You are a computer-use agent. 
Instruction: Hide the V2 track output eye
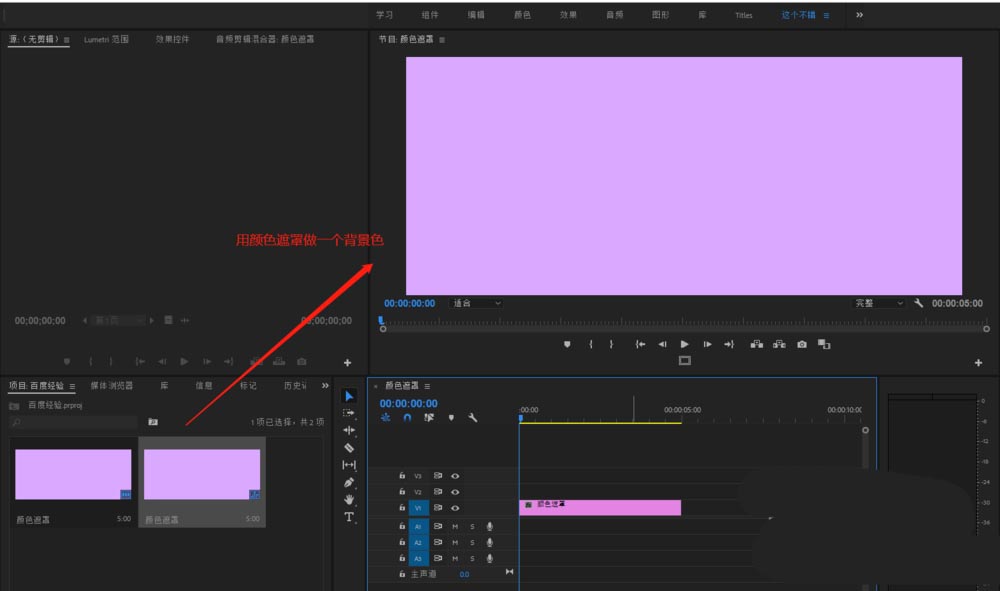(x=456, y=492)
